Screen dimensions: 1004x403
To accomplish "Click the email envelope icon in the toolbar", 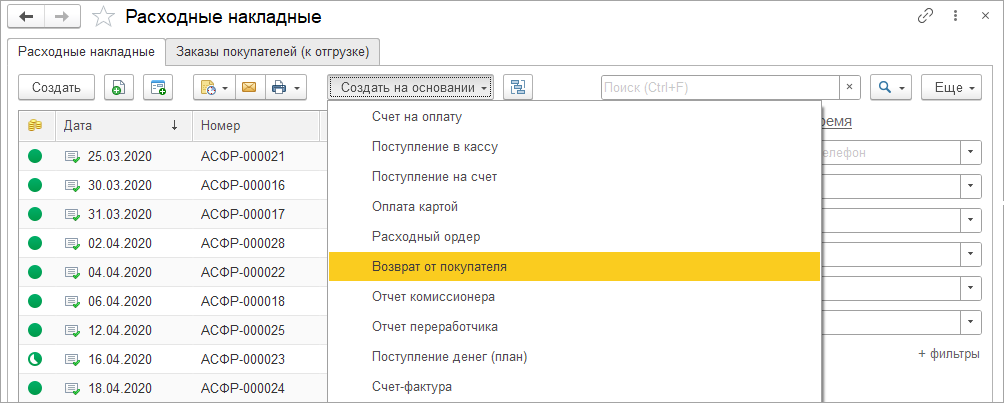I will pos(249,88).
